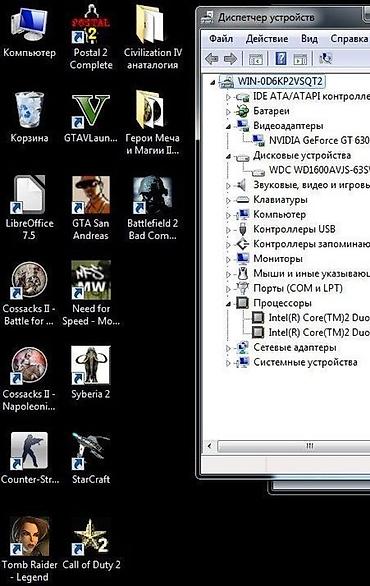
Task: Select the WDC WD1600AVJS disk device
Action: click(x=319, y=170)
